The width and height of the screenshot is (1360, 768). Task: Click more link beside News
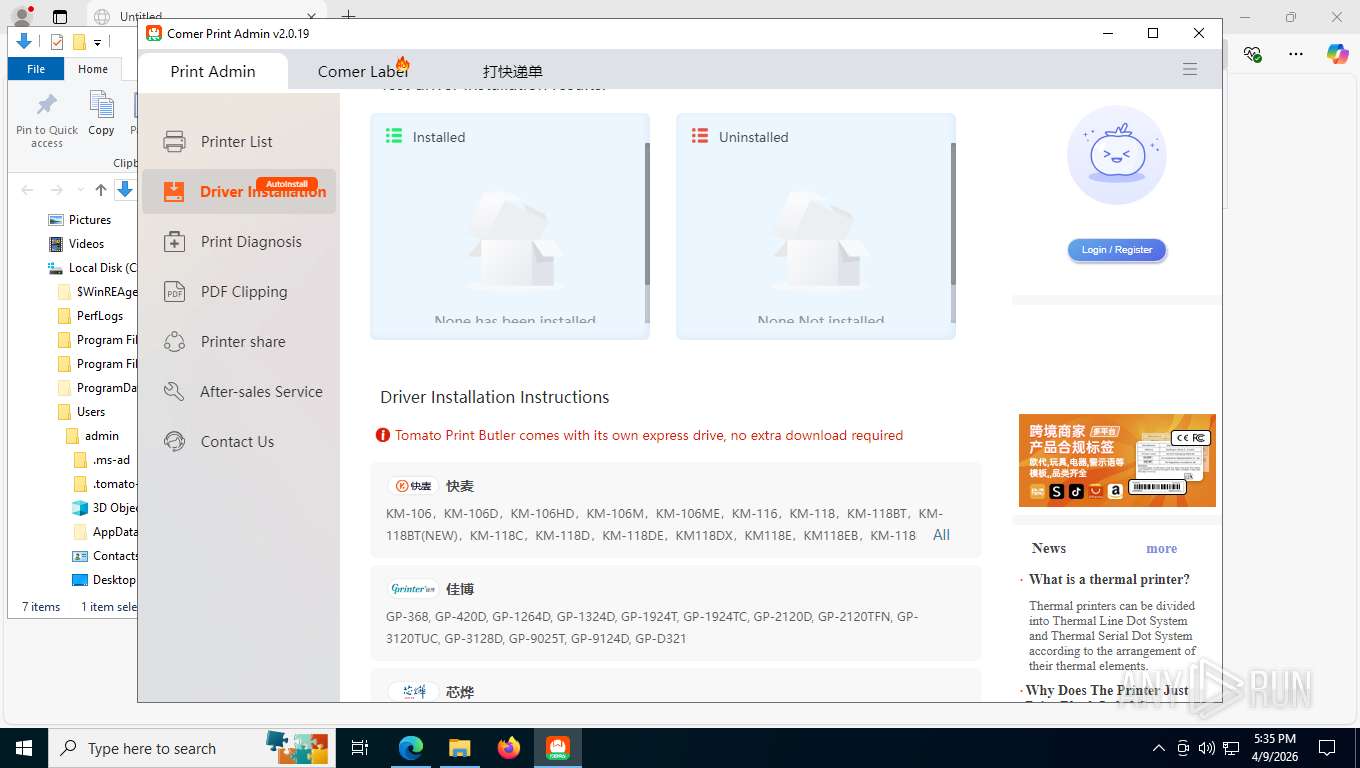[1161, 548]
